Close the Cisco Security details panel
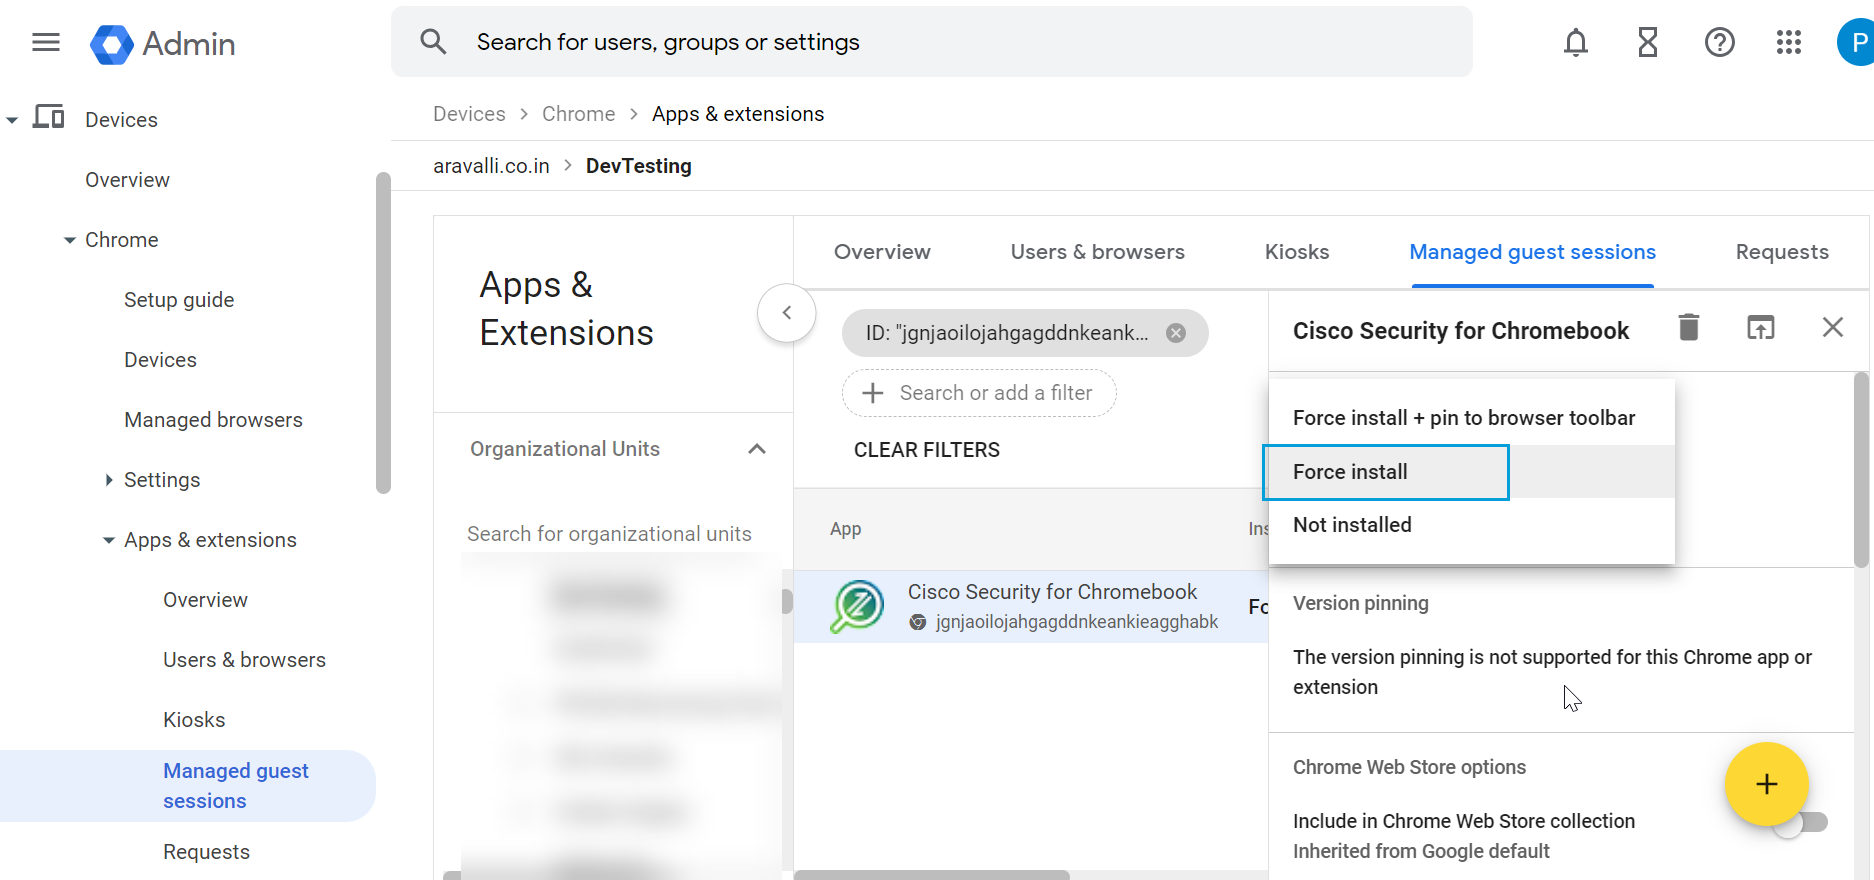The height and width of the screenshot is (880, 1874). click(1833, 327)
